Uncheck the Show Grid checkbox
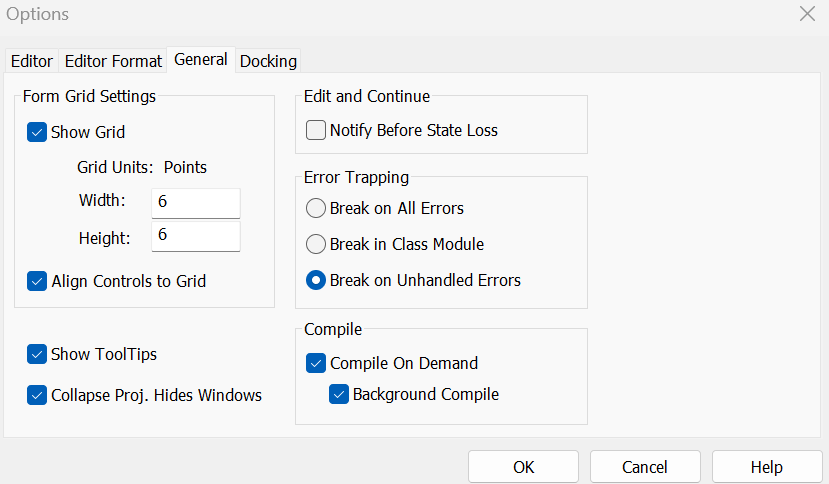Image resolution: width=829 pixels, height=484 pixels. pos(38,132)
